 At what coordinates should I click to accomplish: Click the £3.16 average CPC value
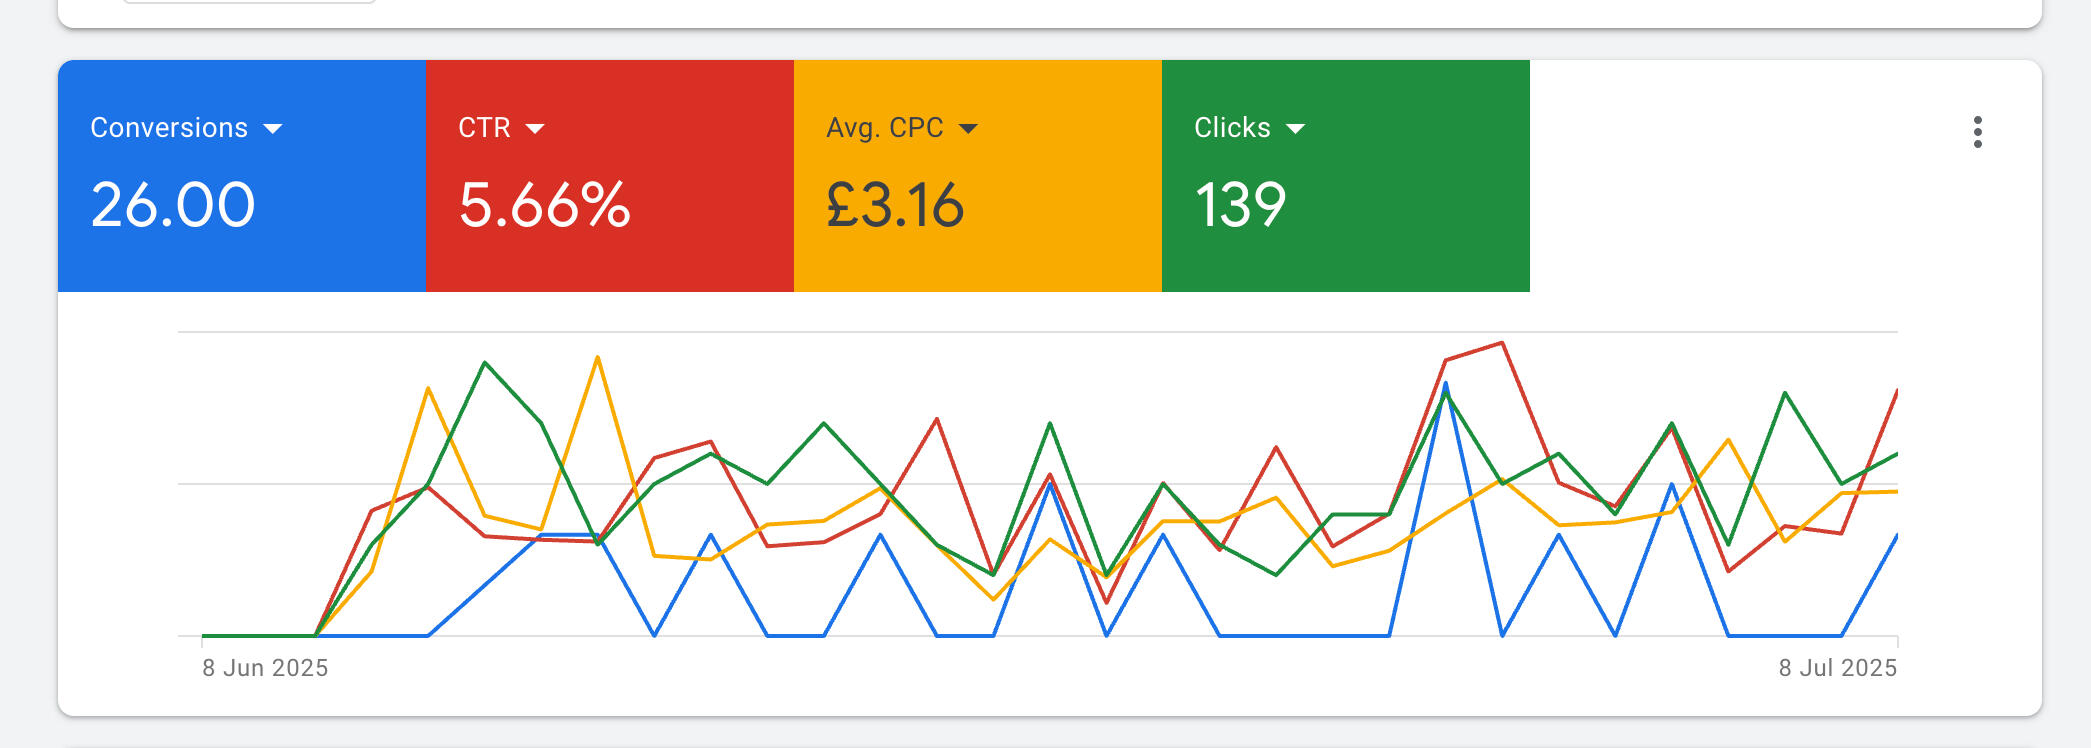[895, 205]
